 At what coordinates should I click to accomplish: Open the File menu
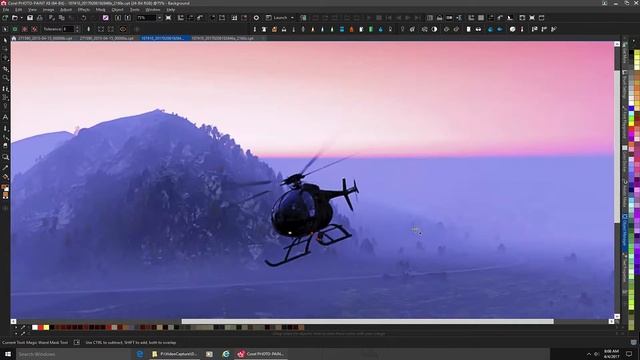pyautogui.click(x=6, y=9)
